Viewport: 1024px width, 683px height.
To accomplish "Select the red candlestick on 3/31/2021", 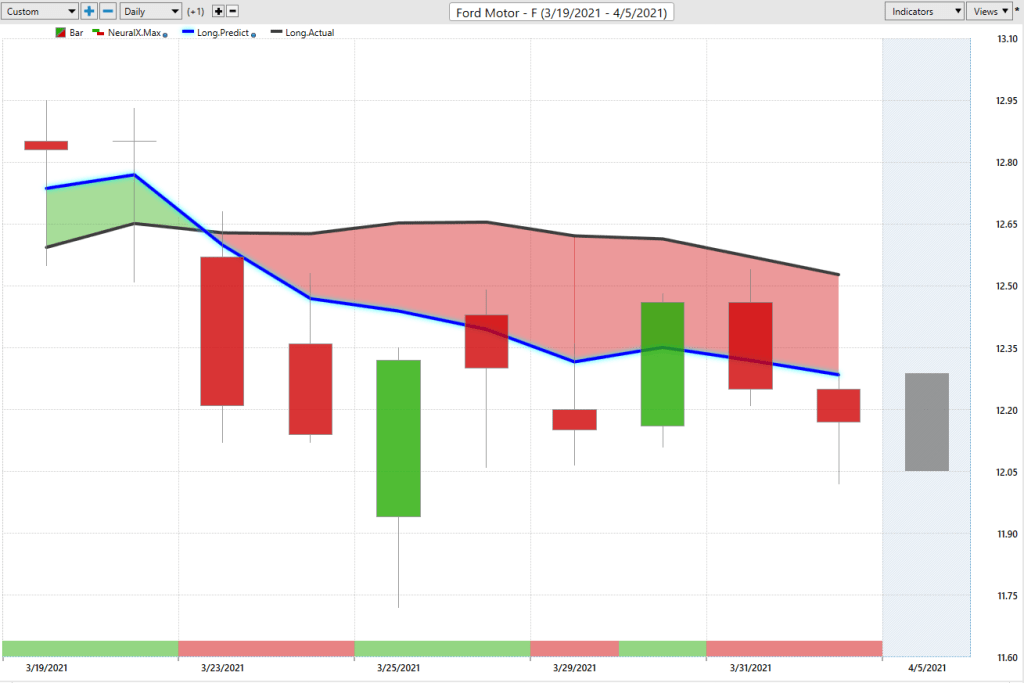I will tap(750, 345).
